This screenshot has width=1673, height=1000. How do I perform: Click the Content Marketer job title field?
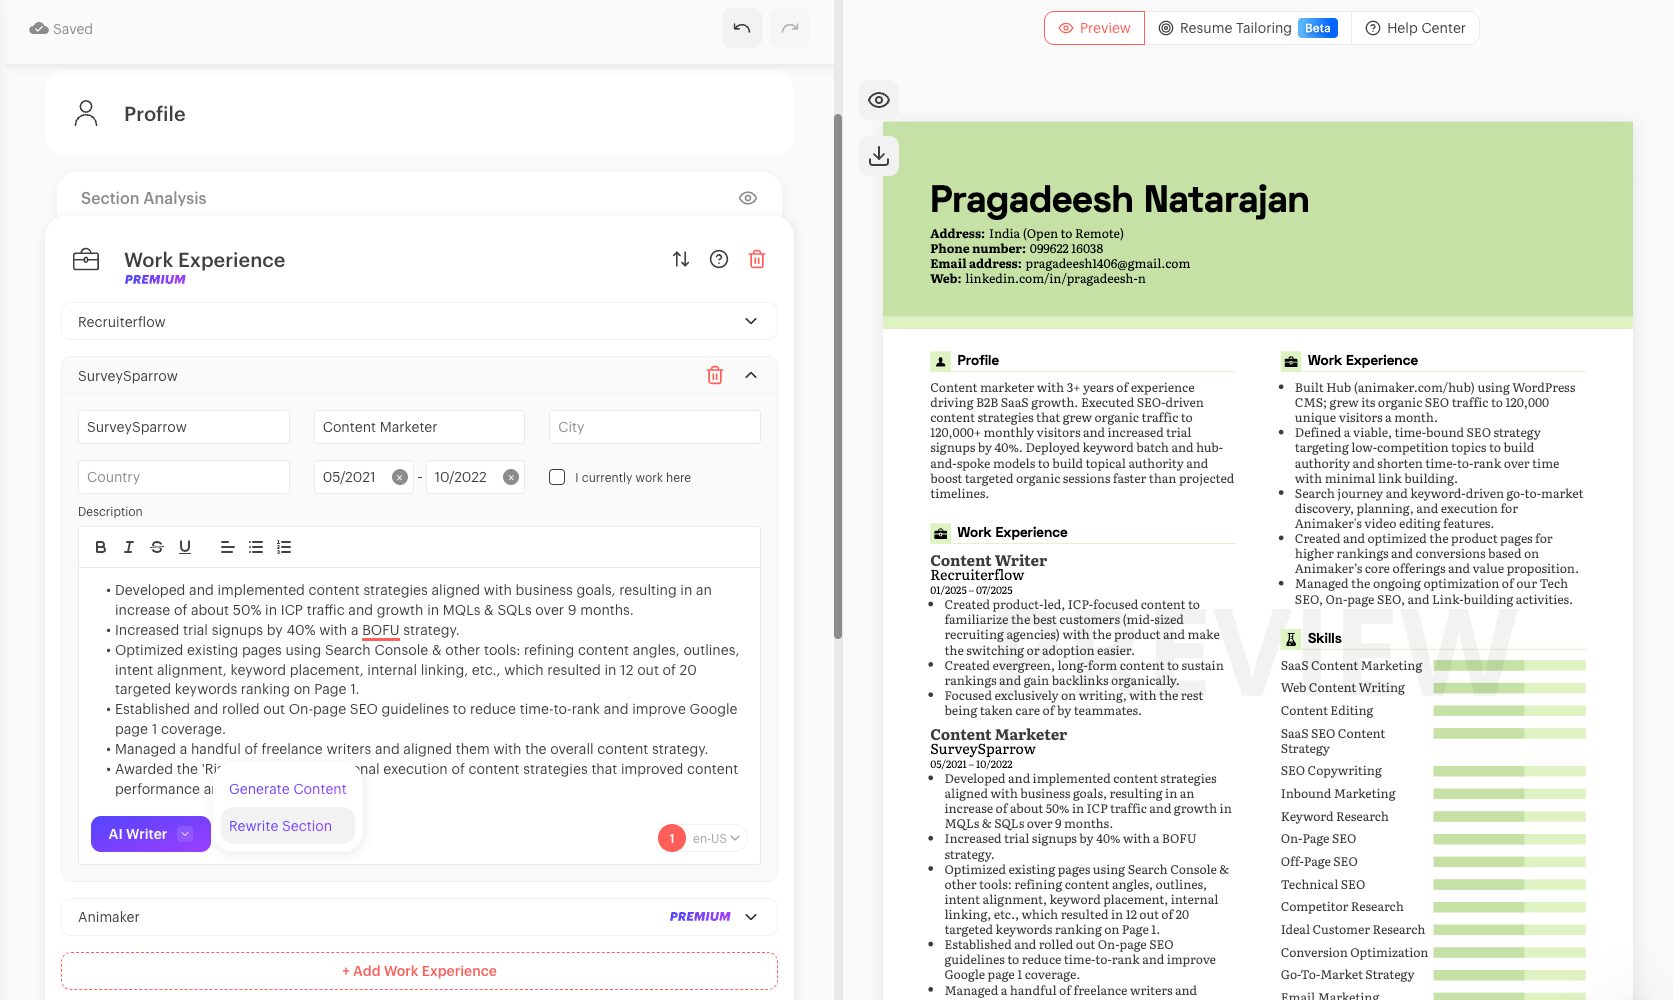[419, 427]
